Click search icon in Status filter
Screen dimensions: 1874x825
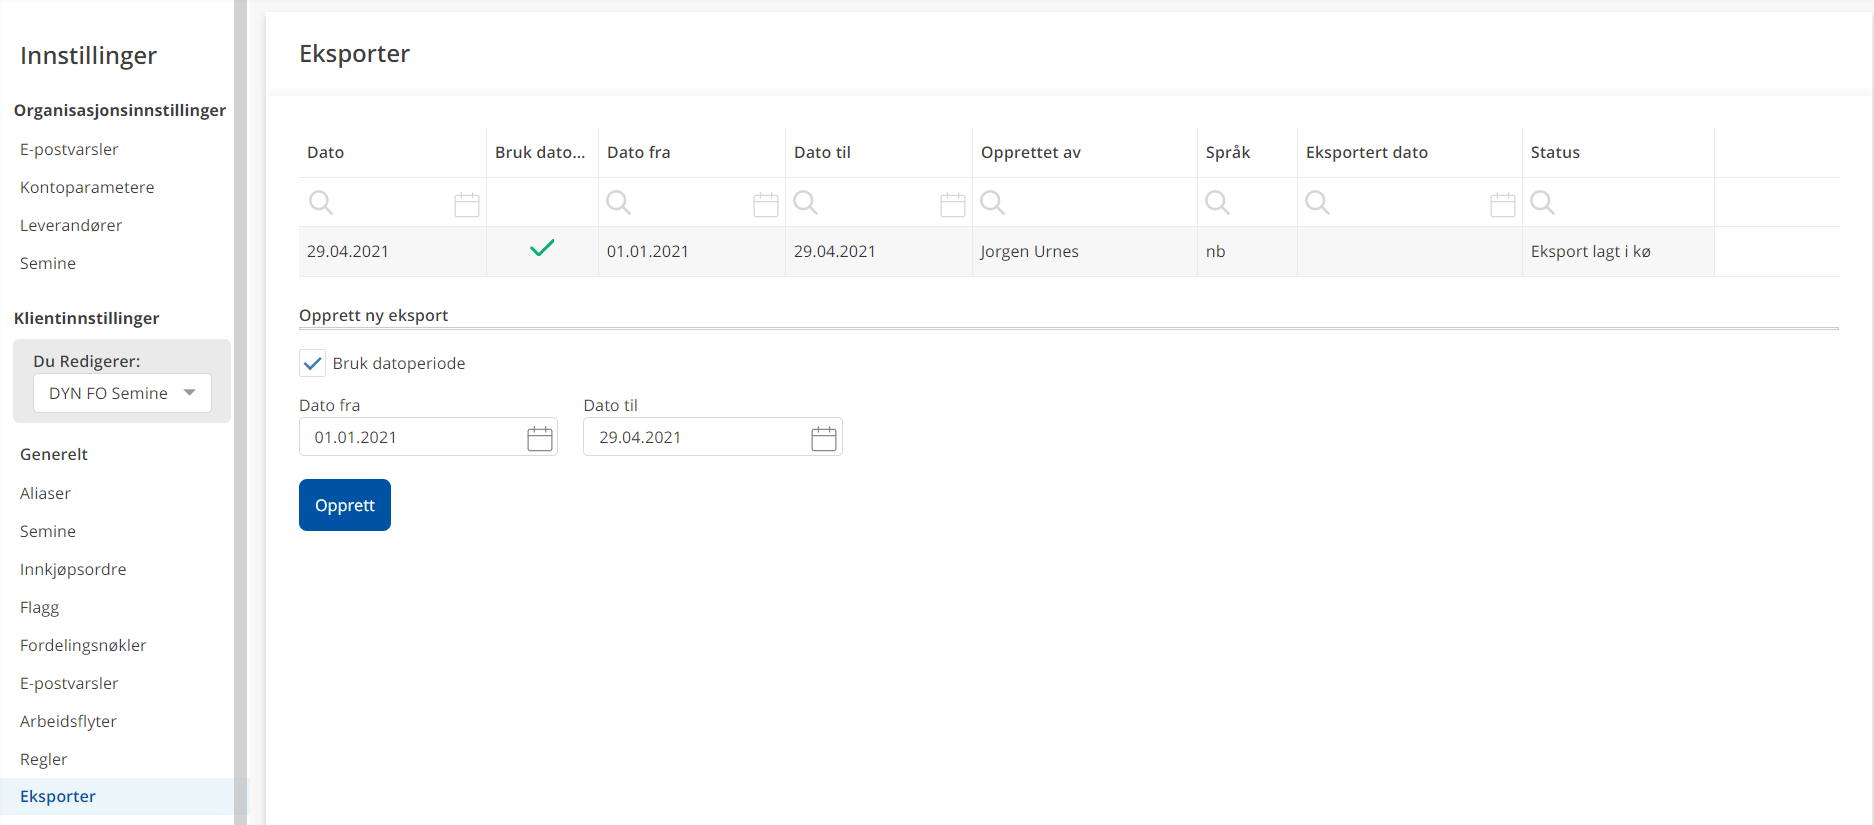(x=1542, y=203)
